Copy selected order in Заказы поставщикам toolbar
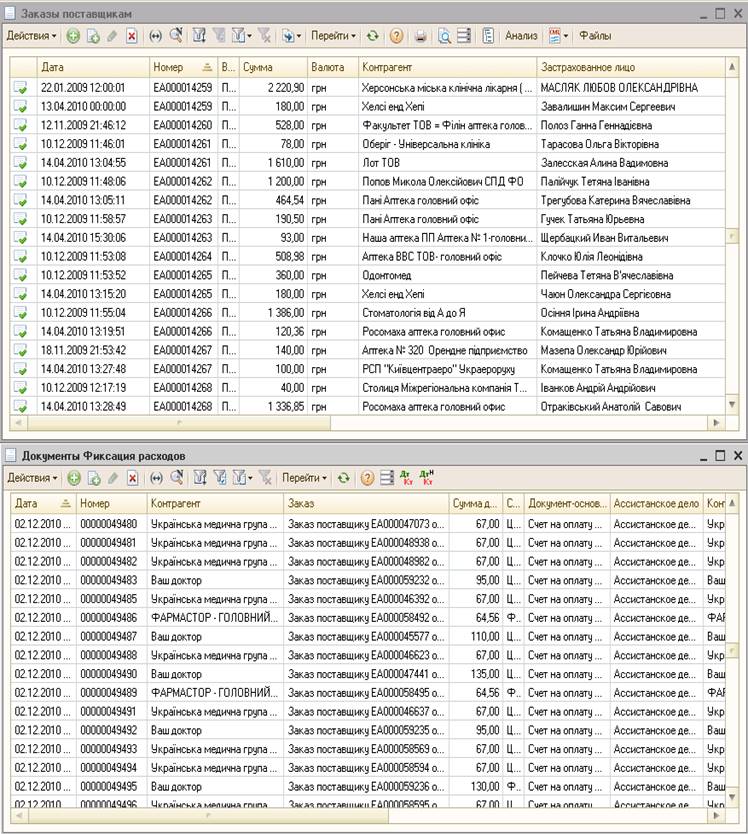 click(x=93, y=36)
